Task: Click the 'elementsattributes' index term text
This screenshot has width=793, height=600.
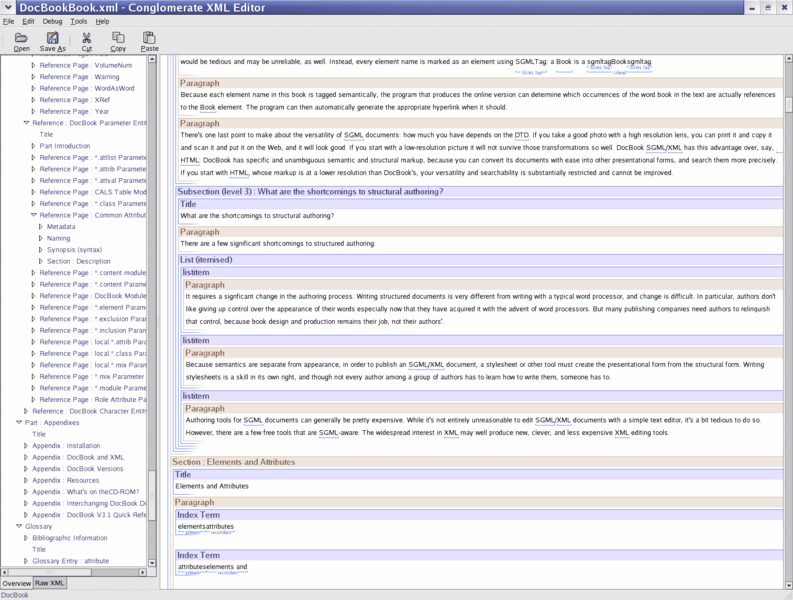Action: (206, 527)
